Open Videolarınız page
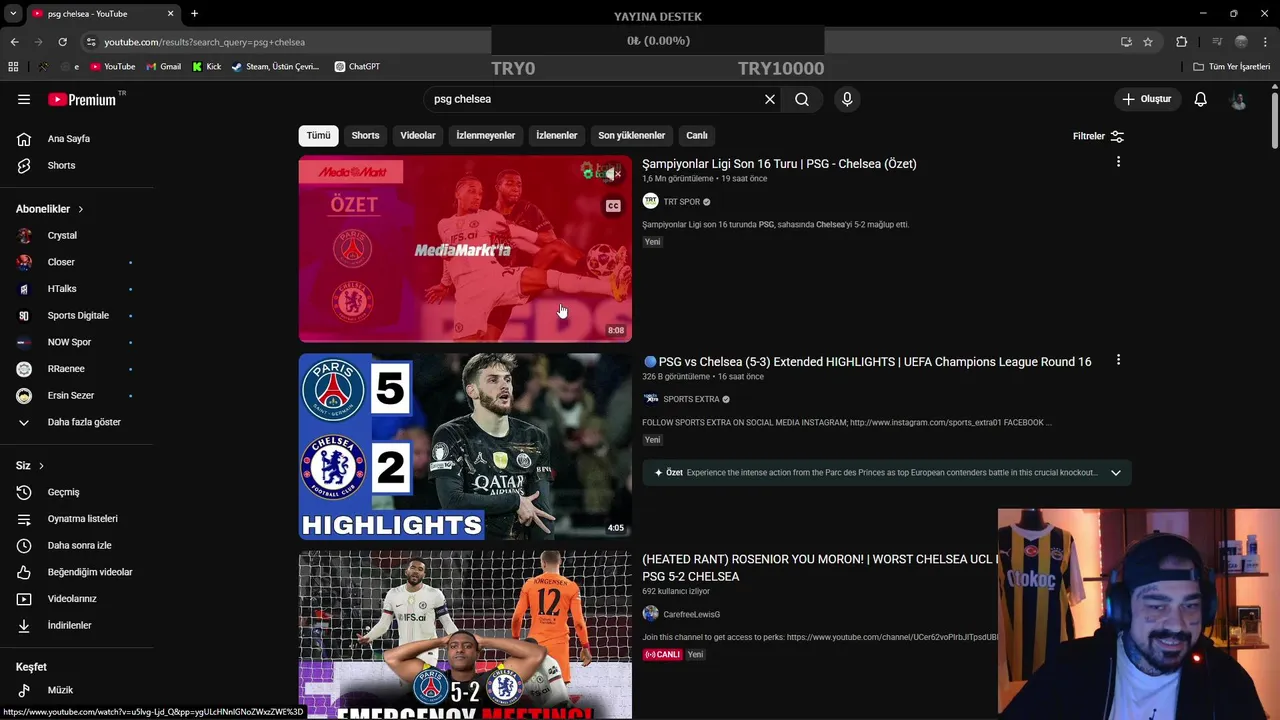Image resolution: width=1280 pixels, height=720 pixels. pos(72,599)
